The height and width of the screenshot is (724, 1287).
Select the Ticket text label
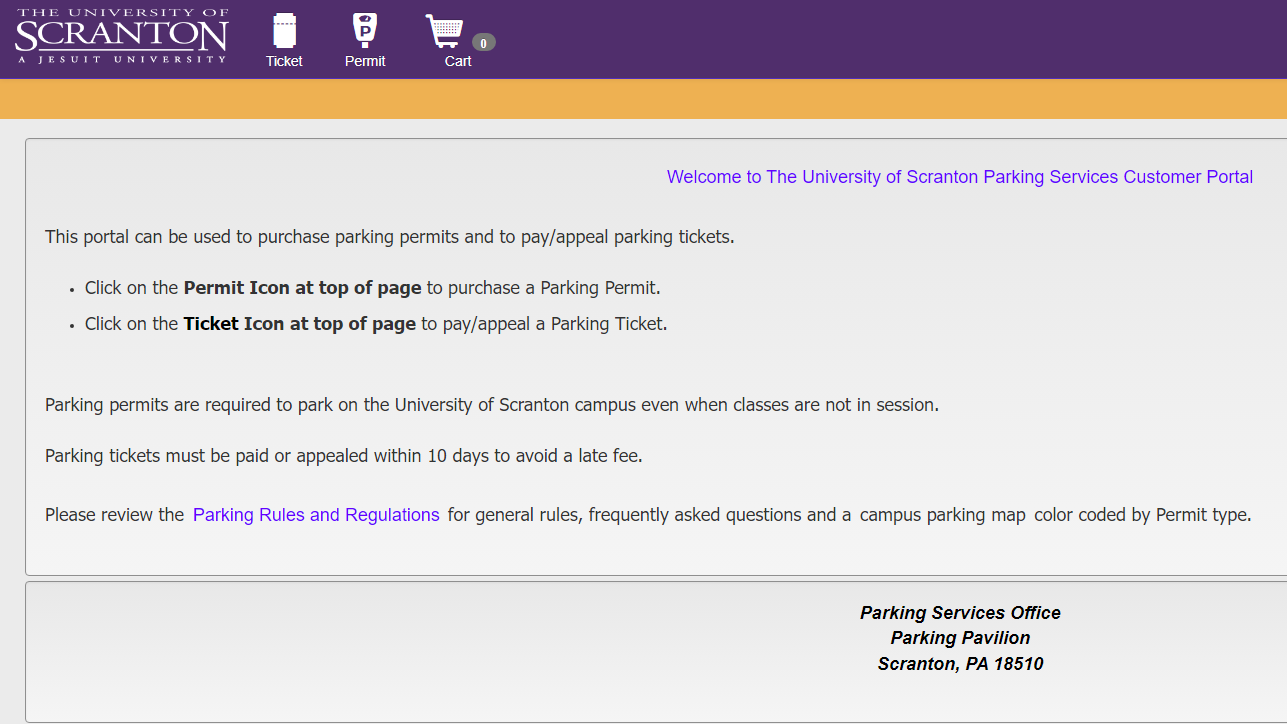click(284, 61)
